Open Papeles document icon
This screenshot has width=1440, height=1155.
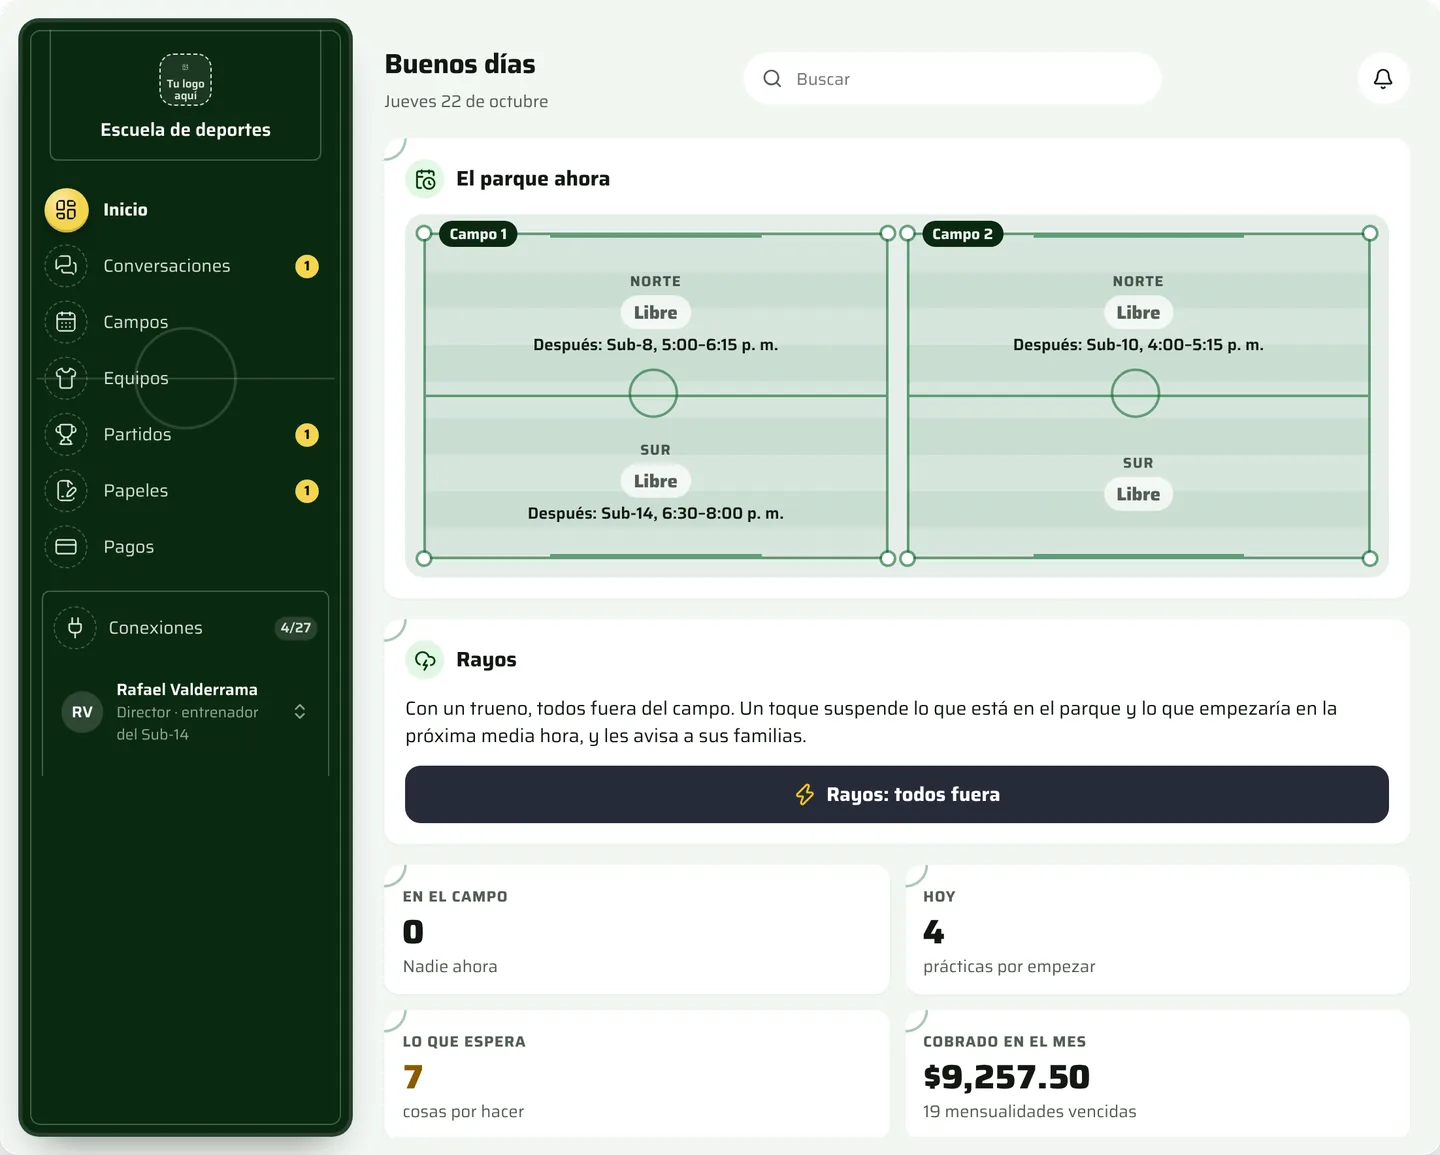[66, 491]
